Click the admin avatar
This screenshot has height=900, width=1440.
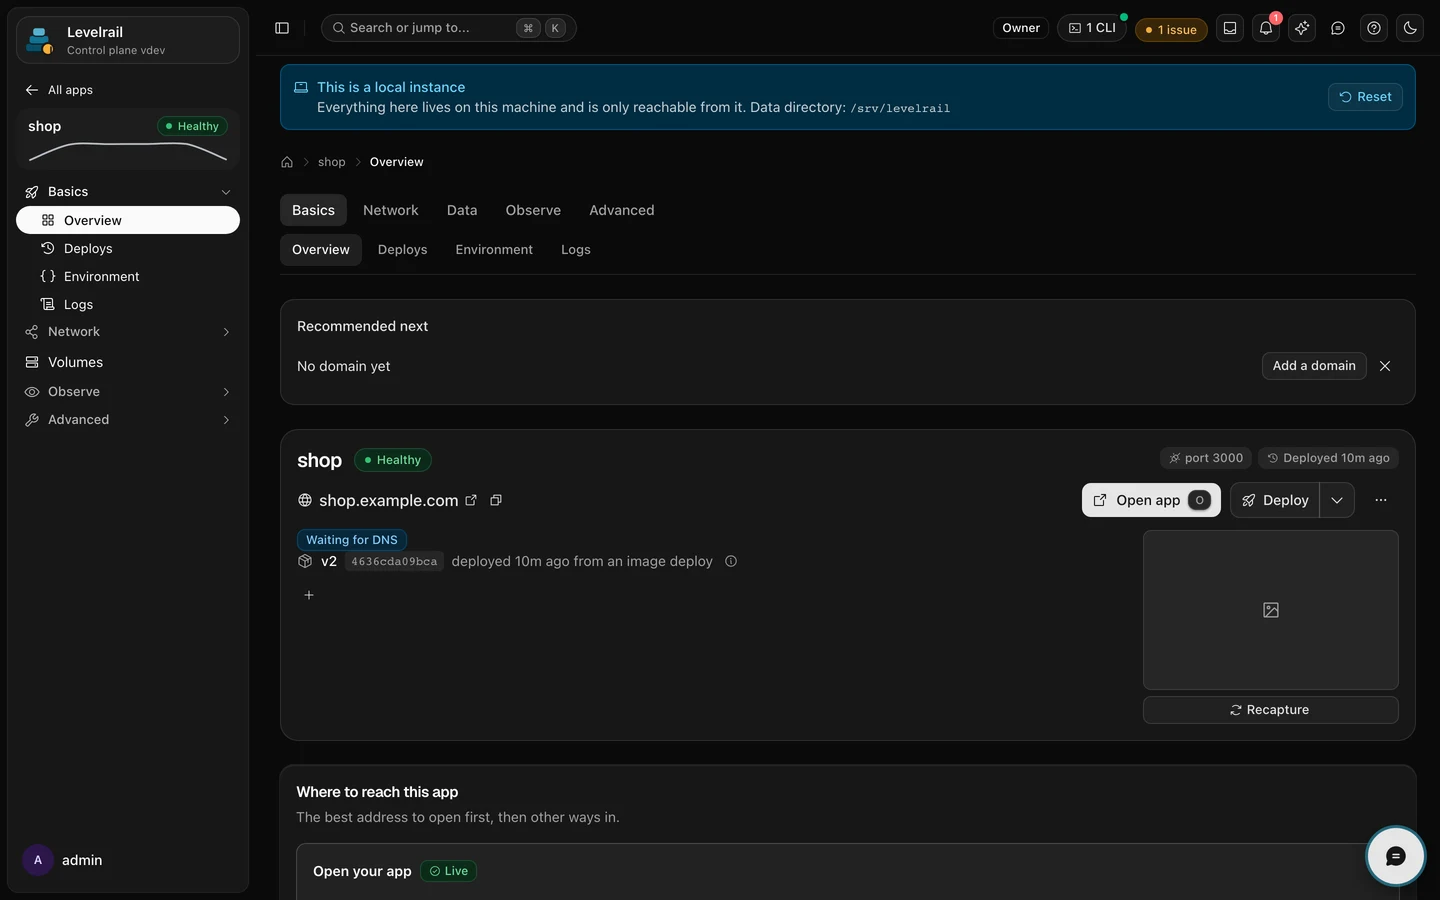(38, 860)
